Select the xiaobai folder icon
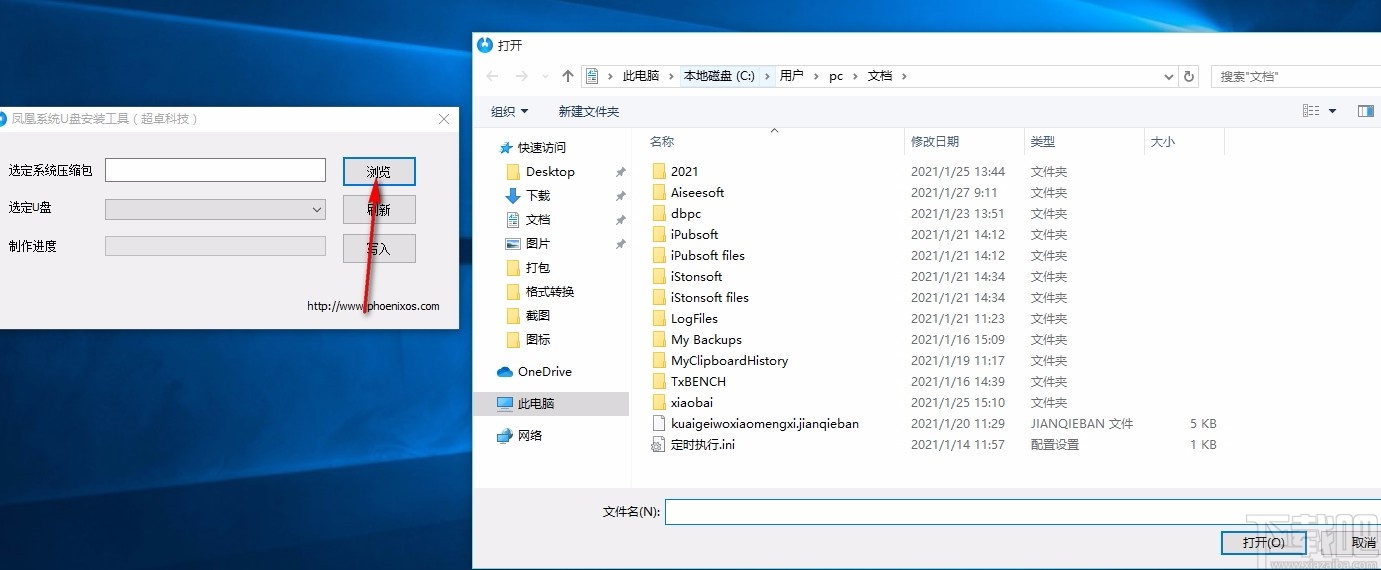 pyautogui.click(x=658, y=403)
